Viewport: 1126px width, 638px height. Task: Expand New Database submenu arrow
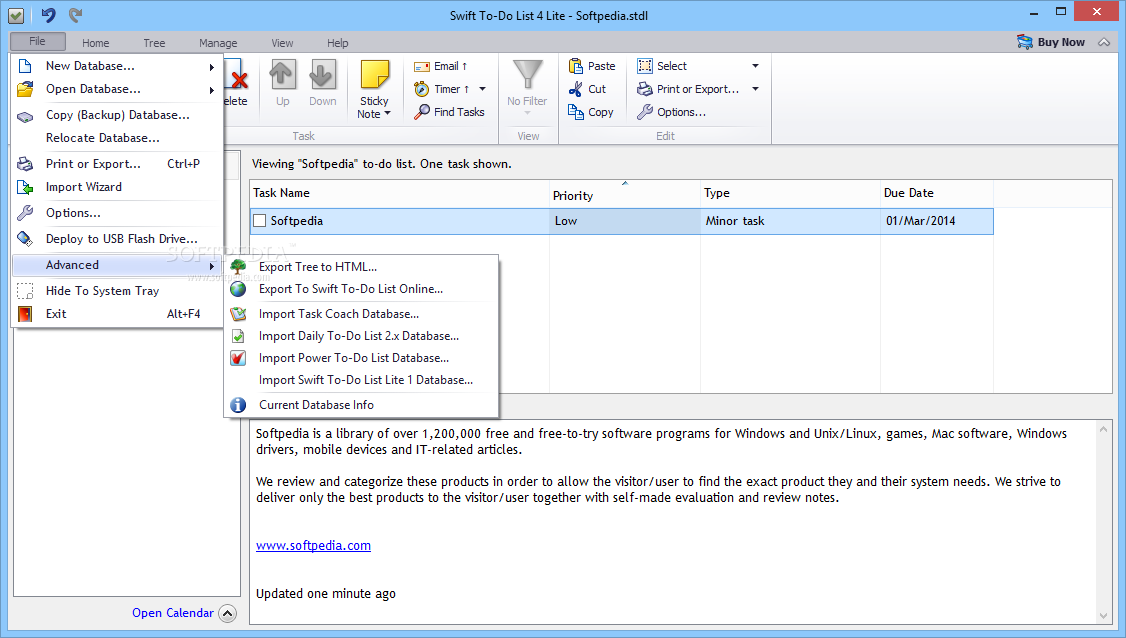pos(211,67)
